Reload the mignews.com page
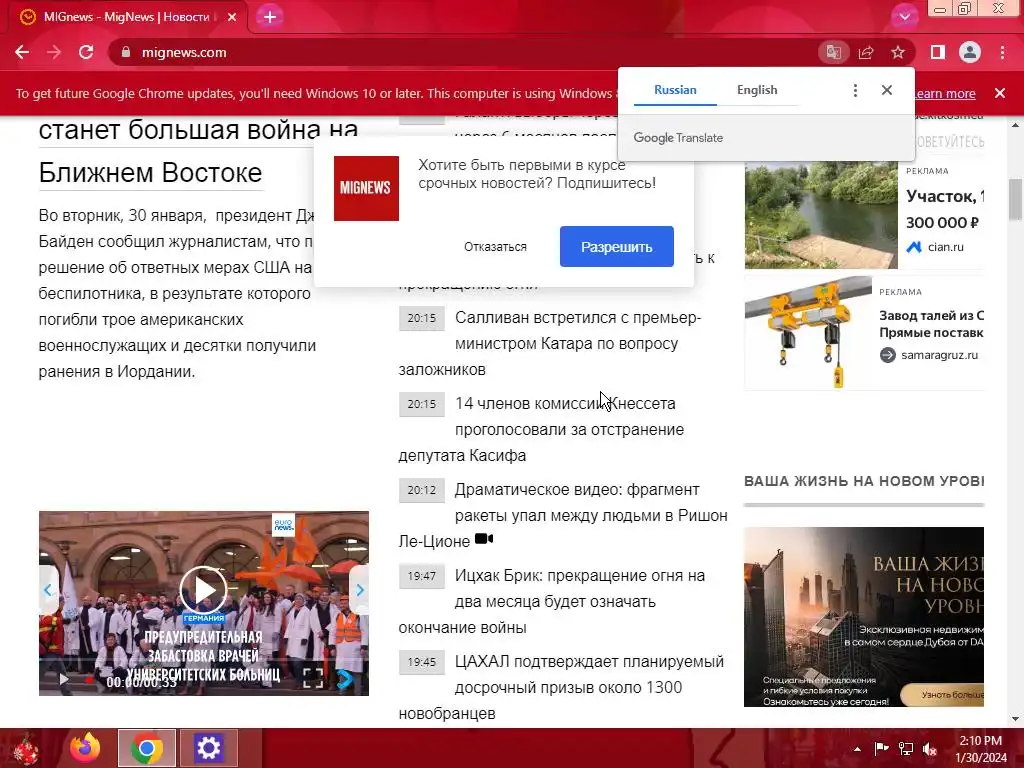 point(86,52)
